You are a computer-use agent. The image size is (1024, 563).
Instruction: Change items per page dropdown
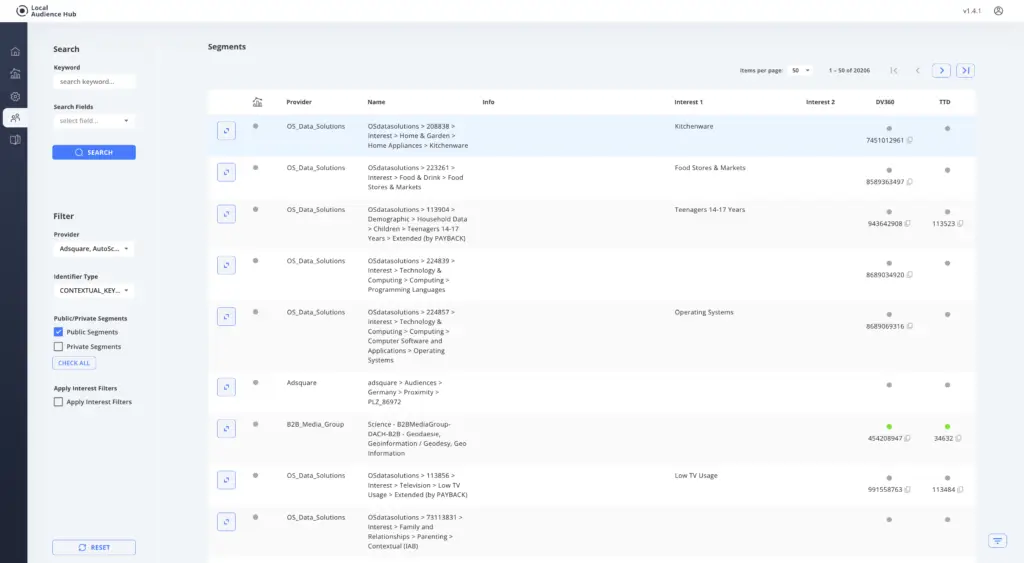(801, 71)
